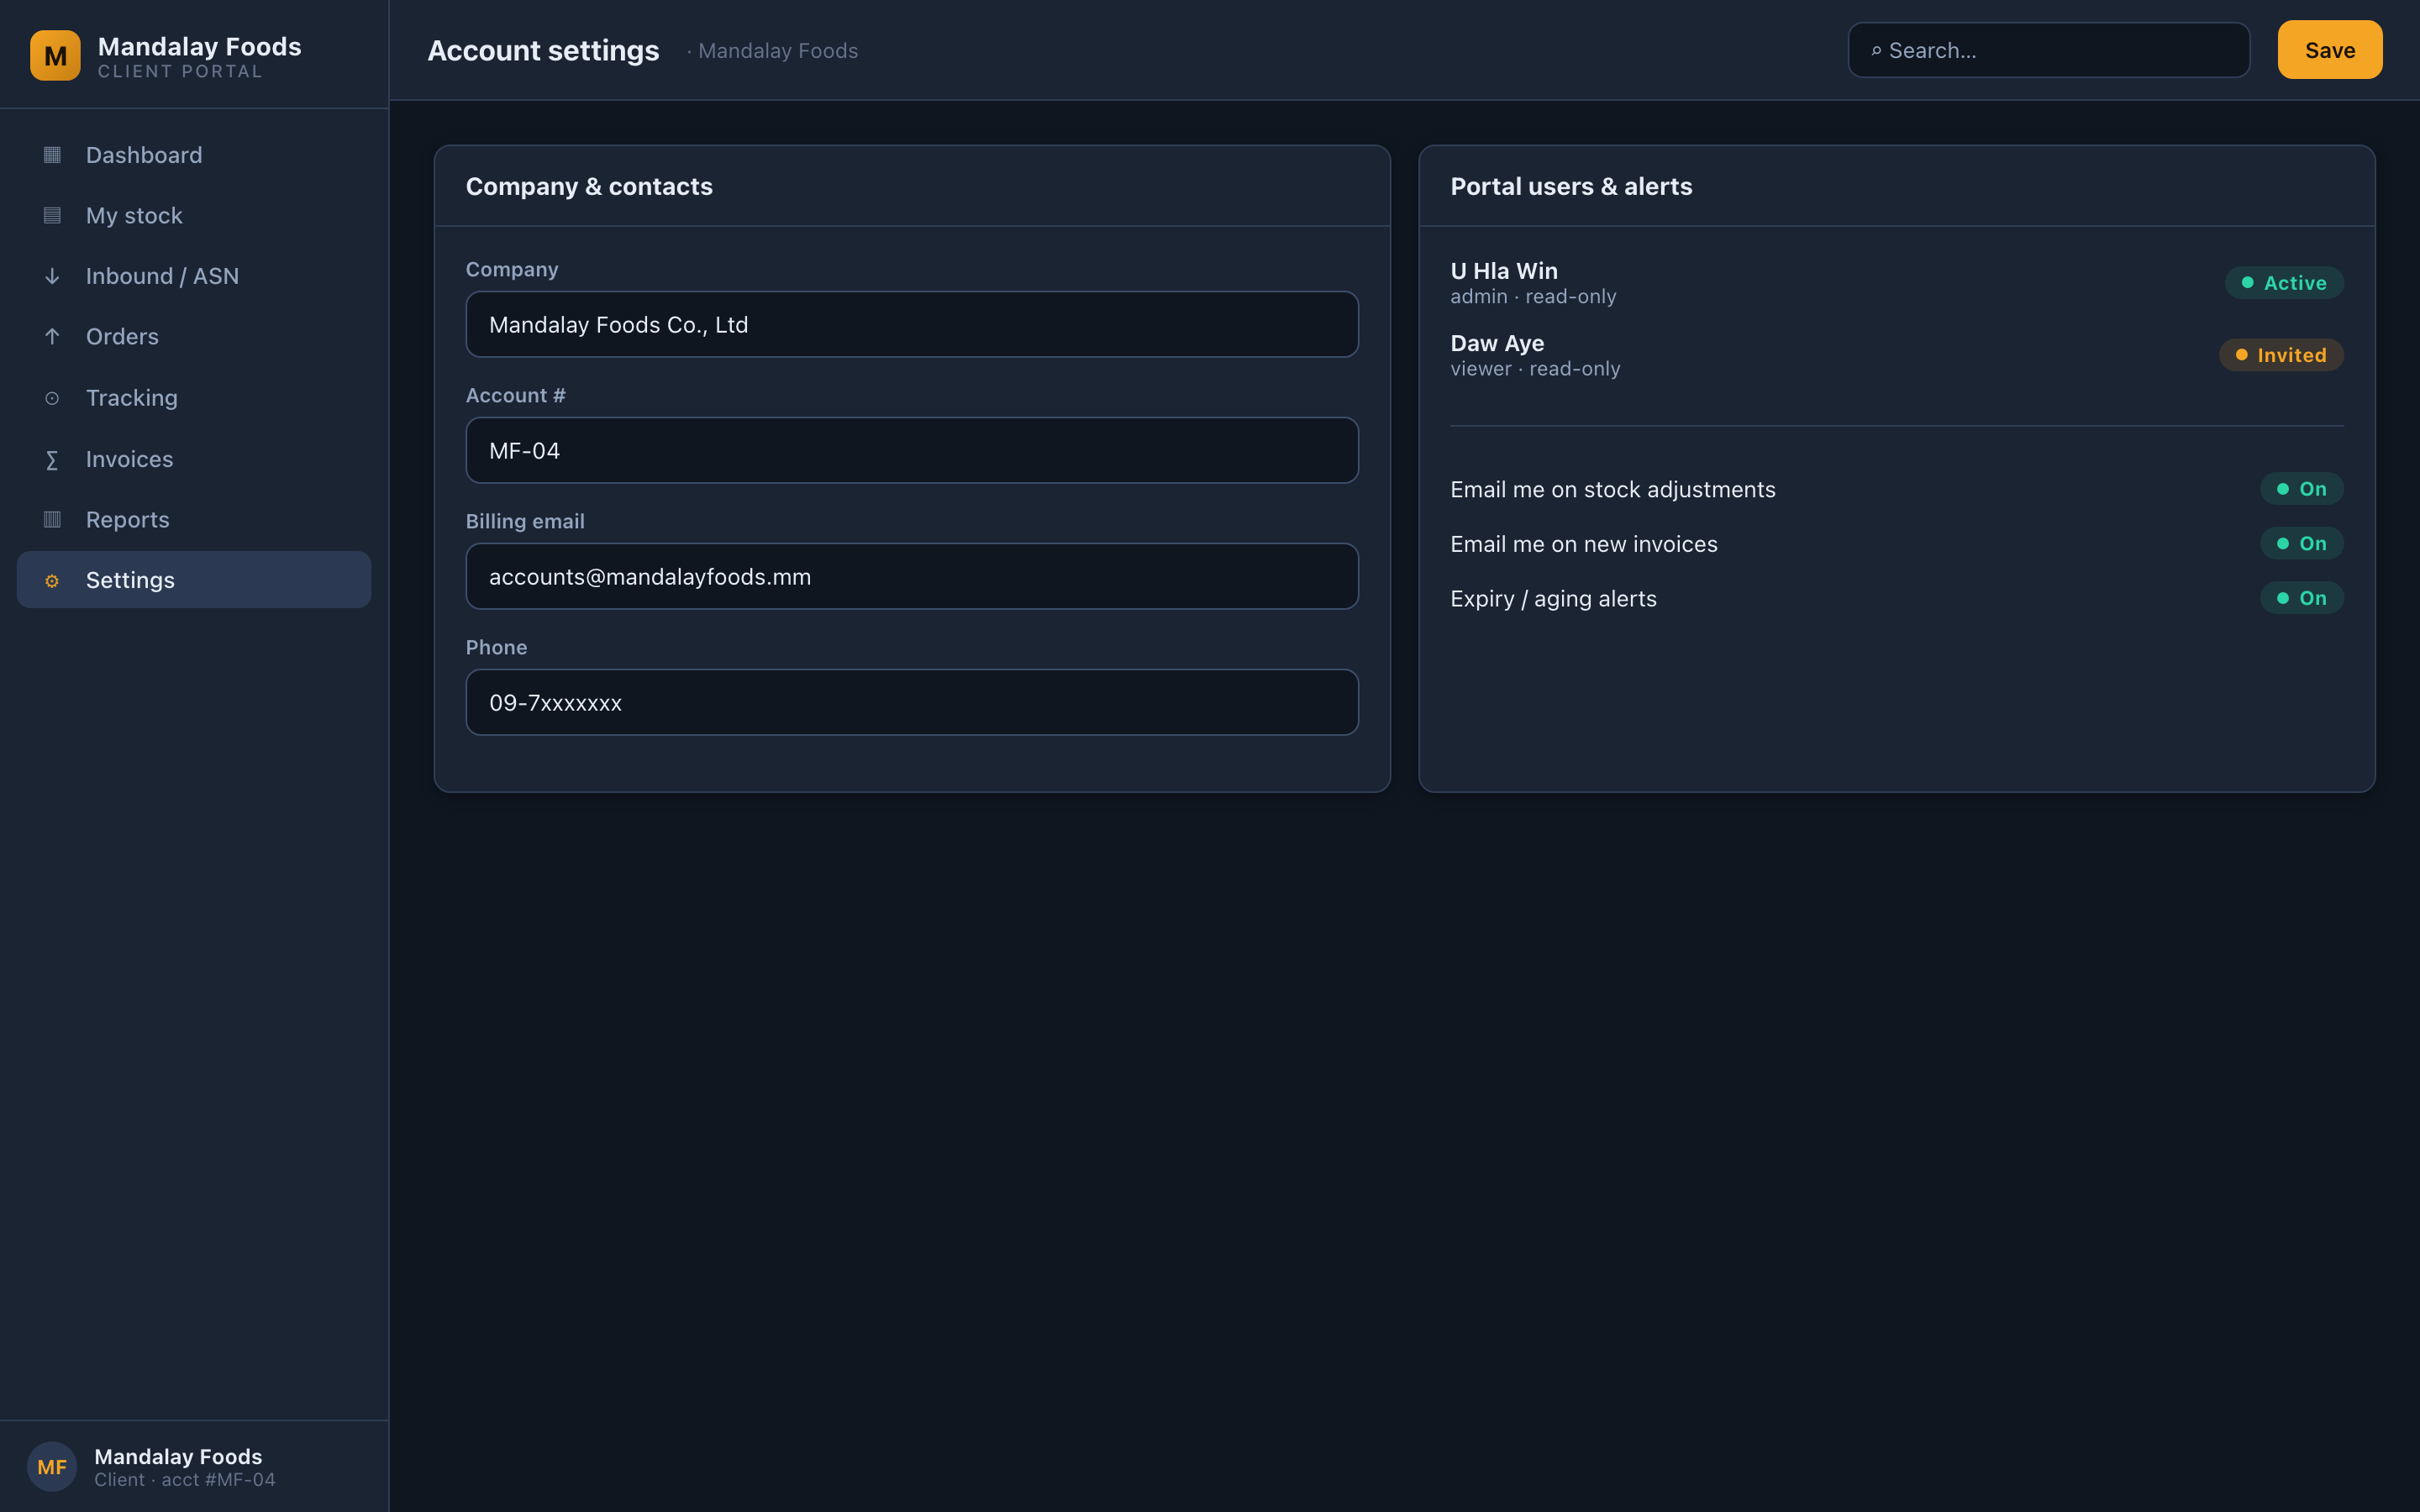Select the user U Hla Win
Viewport: 2420px width, 1512px height.
pos(1503,271)
